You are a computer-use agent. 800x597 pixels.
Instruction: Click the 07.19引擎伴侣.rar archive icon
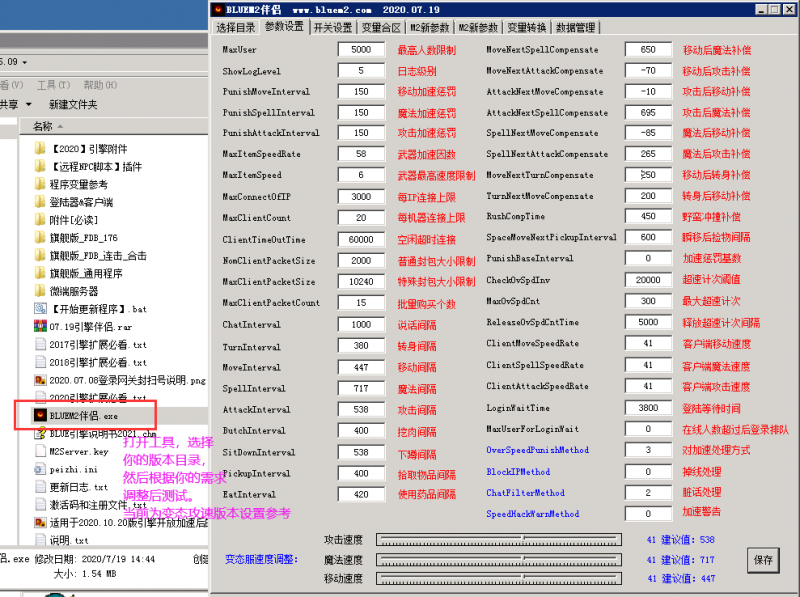[x=40, y=327]
